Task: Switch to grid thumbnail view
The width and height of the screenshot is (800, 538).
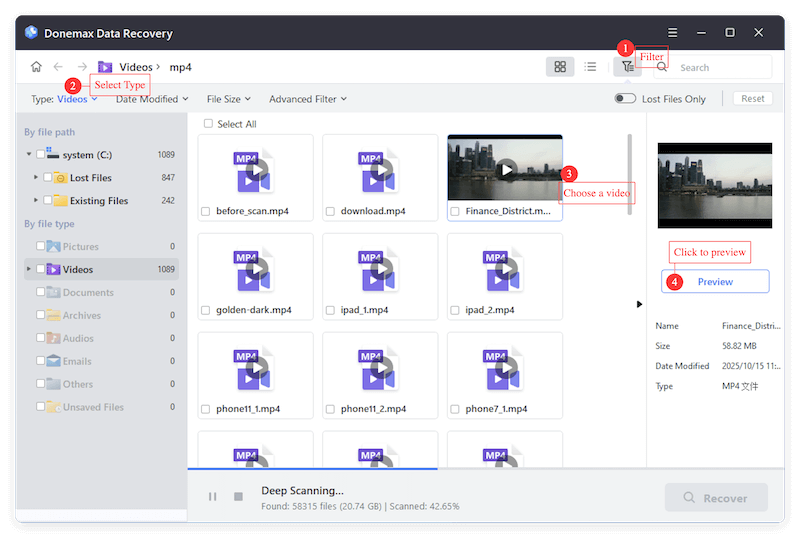Action: (560, 67)
